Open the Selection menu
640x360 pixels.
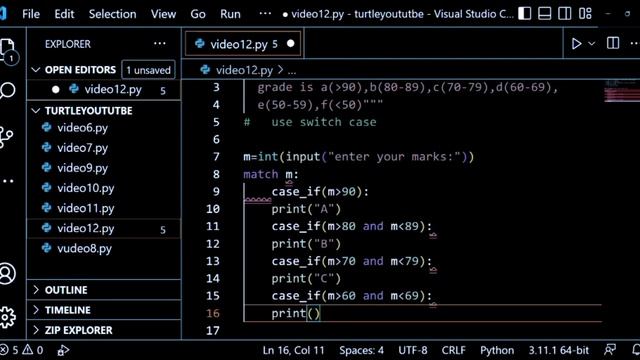tap(113, 14)
